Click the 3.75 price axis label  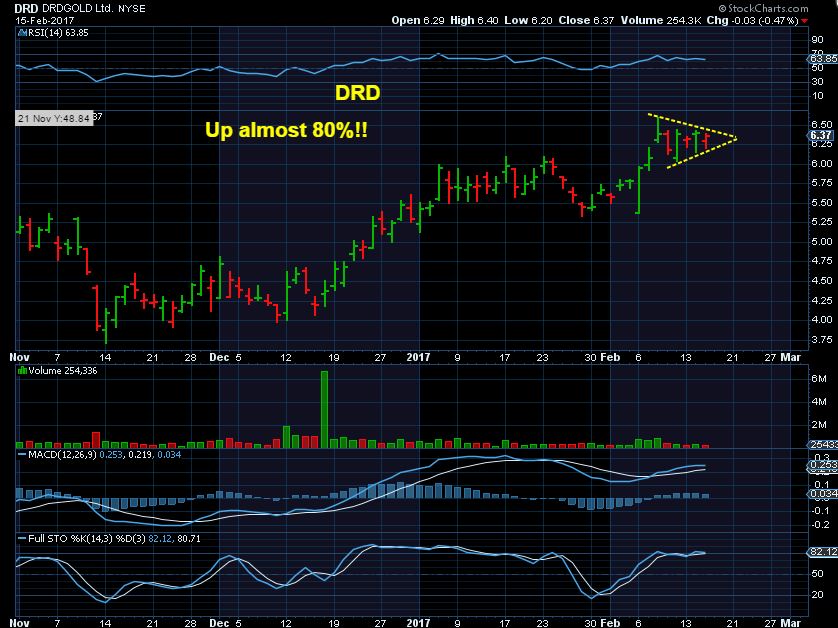coord(821,339)
